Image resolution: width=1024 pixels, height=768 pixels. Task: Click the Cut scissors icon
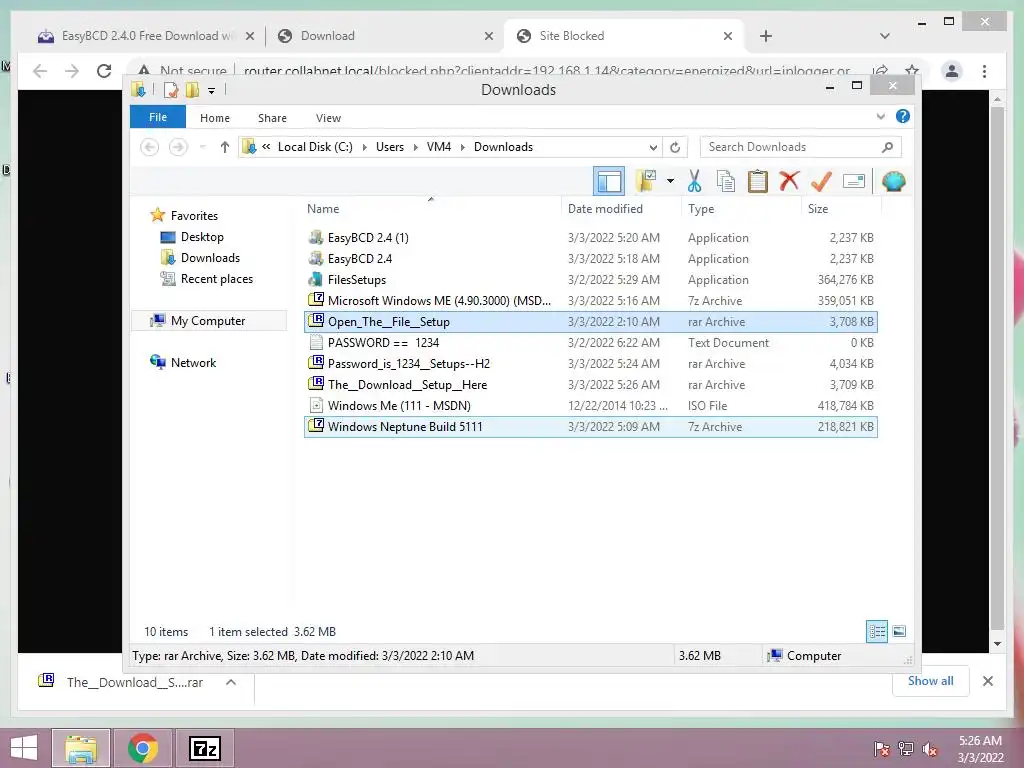coord(694,181)
